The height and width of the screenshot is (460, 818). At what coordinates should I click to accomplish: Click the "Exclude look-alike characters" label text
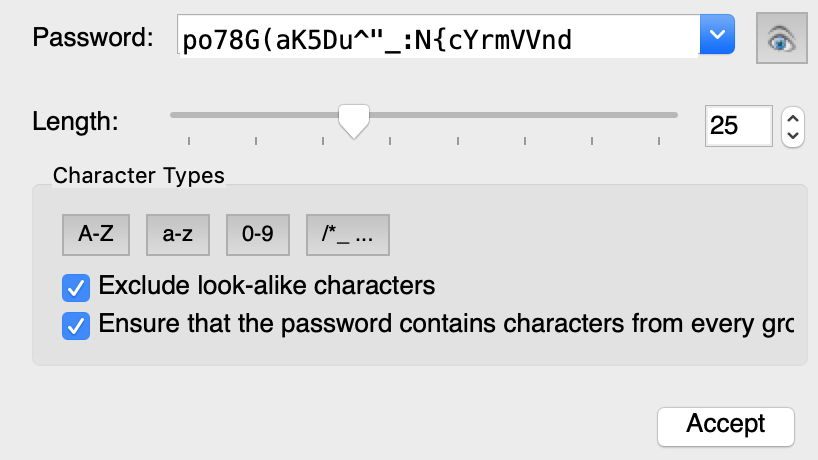pos(266,287)
